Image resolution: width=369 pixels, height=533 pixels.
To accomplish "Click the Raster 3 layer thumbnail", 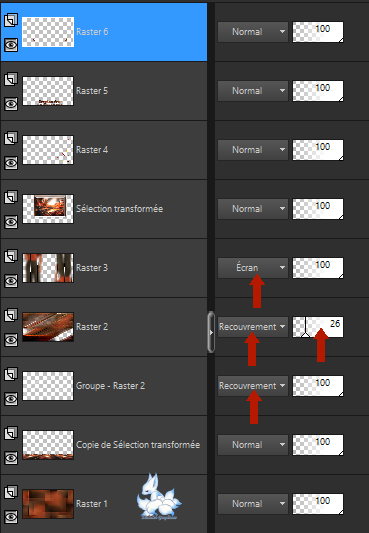I will point(48,268).
